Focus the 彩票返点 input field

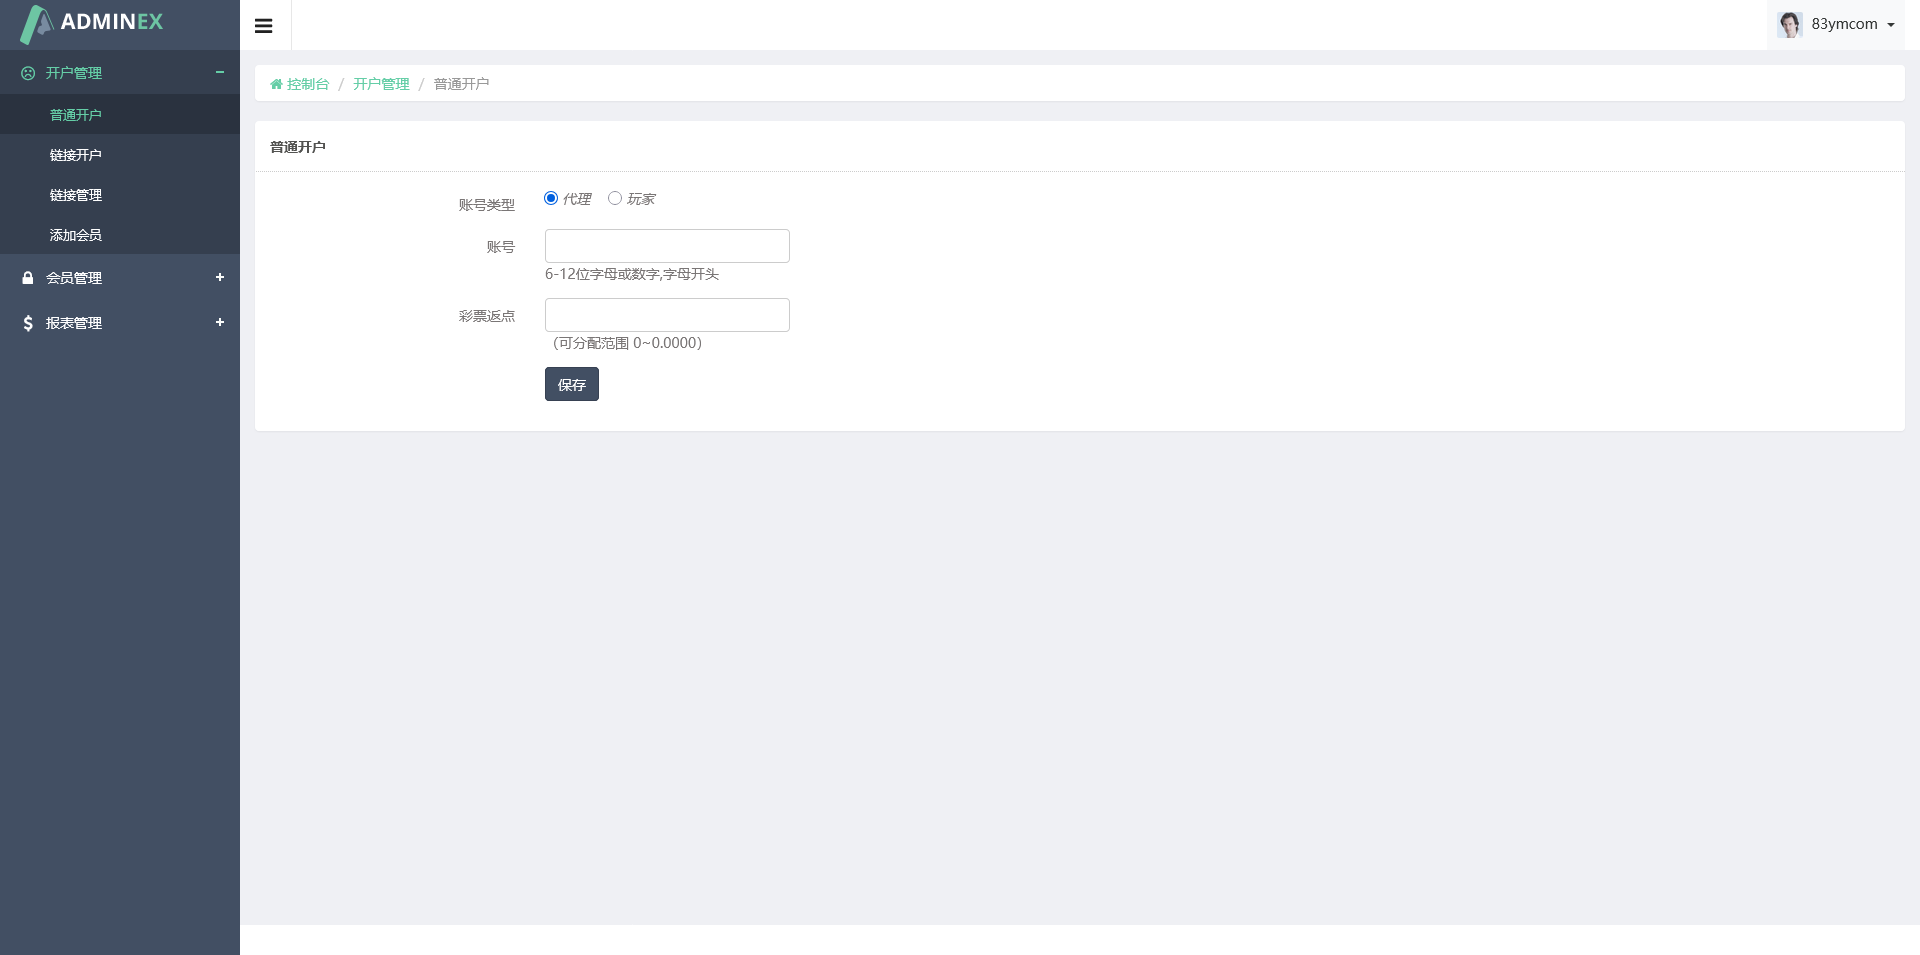(x=667, y=315)
